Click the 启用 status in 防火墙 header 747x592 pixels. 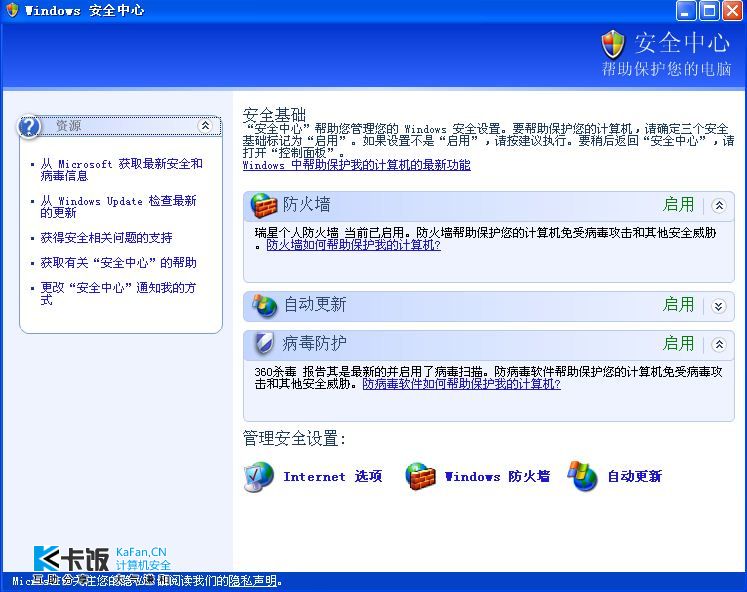678,205
